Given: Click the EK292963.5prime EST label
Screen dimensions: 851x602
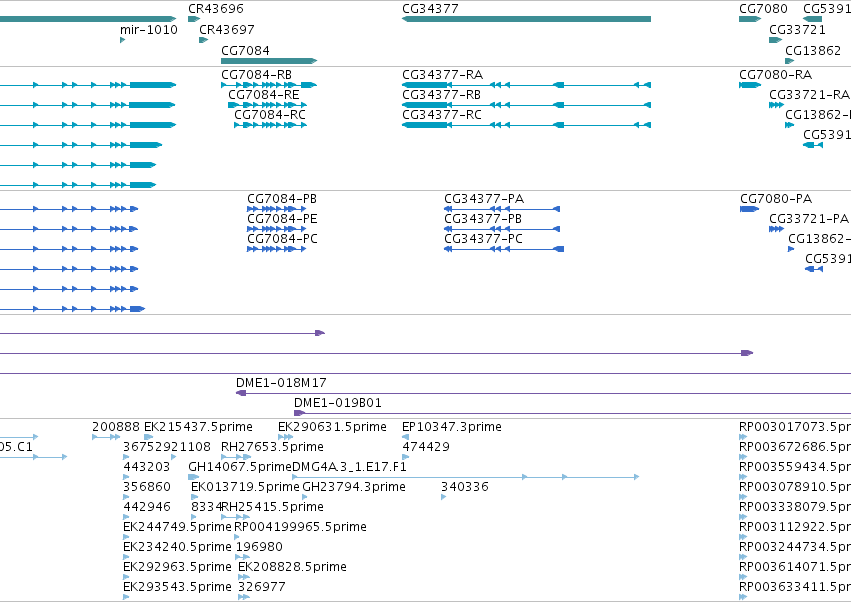Looking at the screenshot, I should 177,568.
